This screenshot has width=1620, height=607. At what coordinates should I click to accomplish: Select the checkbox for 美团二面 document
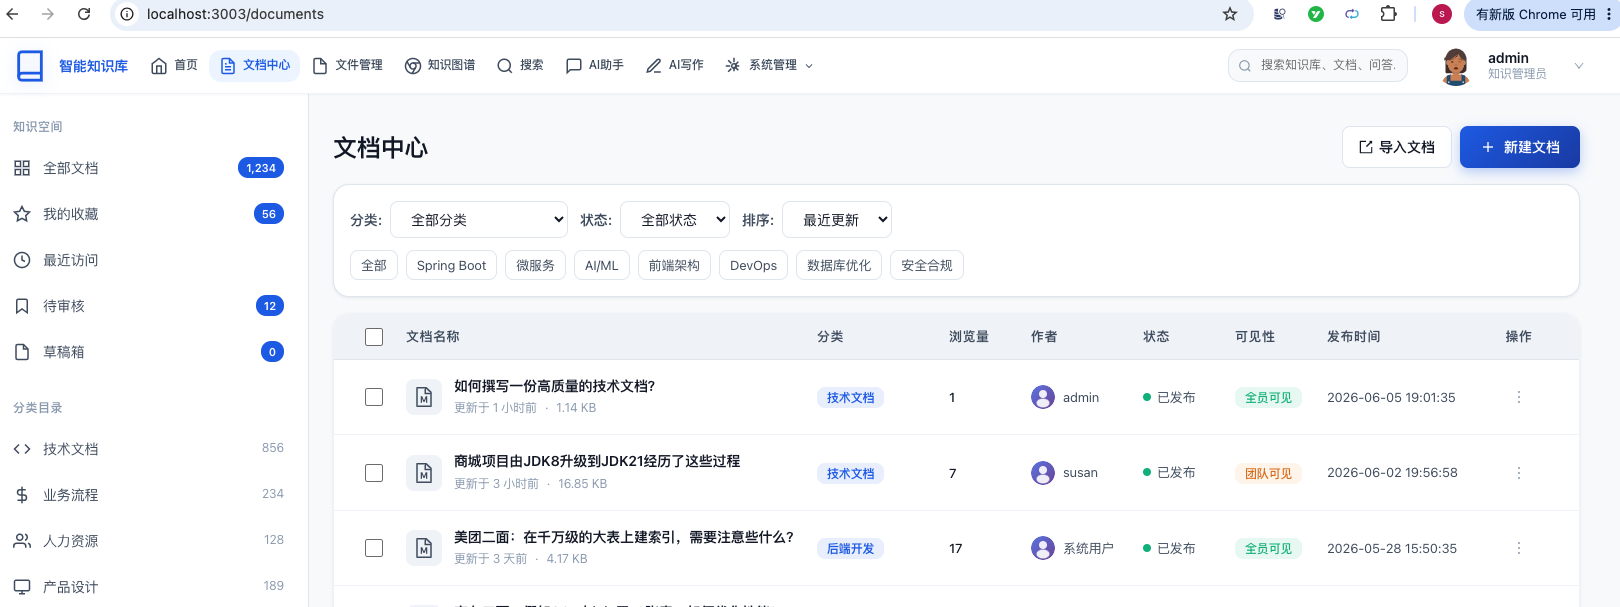374,548
